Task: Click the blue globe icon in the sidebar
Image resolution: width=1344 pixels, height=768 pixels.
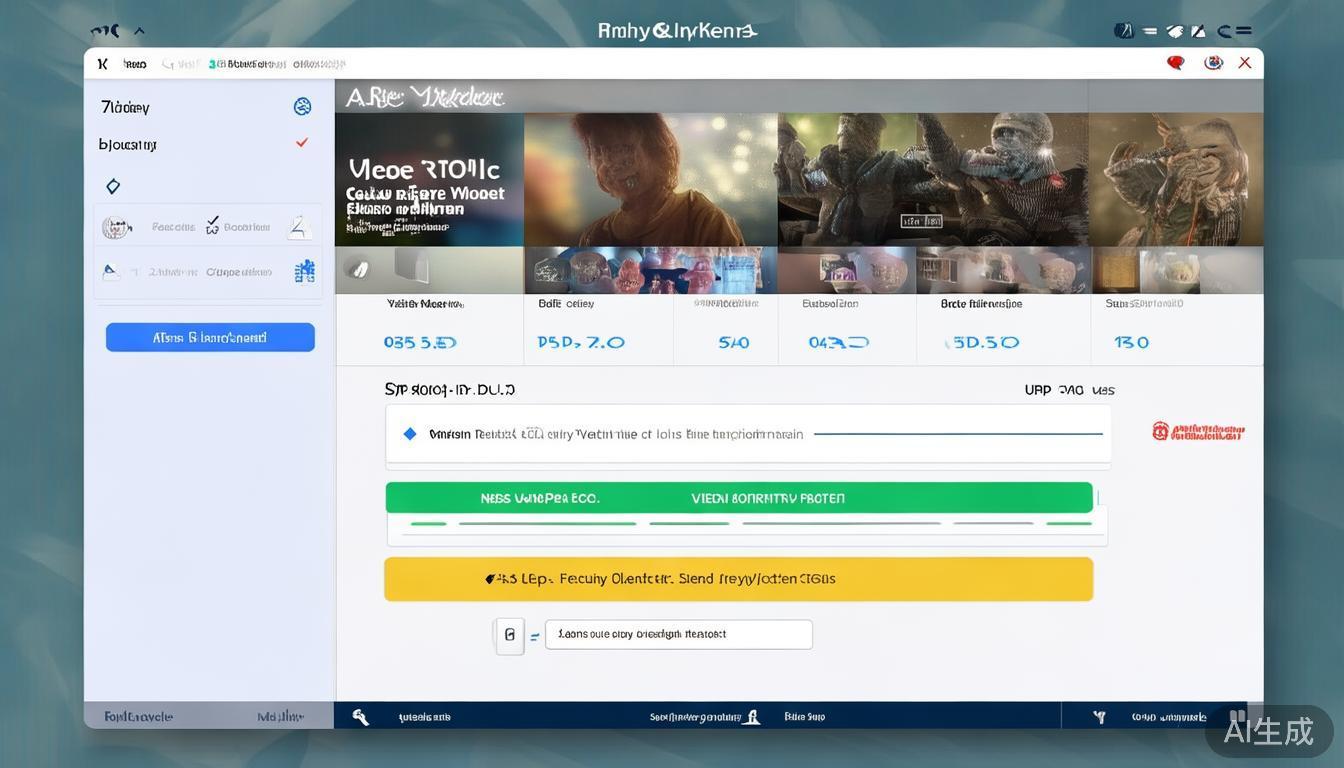Action: click(302, 106)
